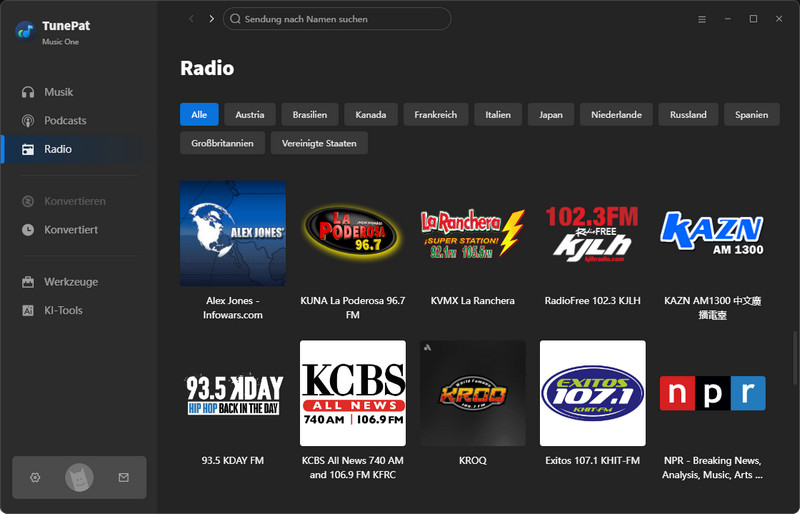Show Vereinigte Staaten radio stations
Viewport: 800px width, 514px height.
pos(319,143)
